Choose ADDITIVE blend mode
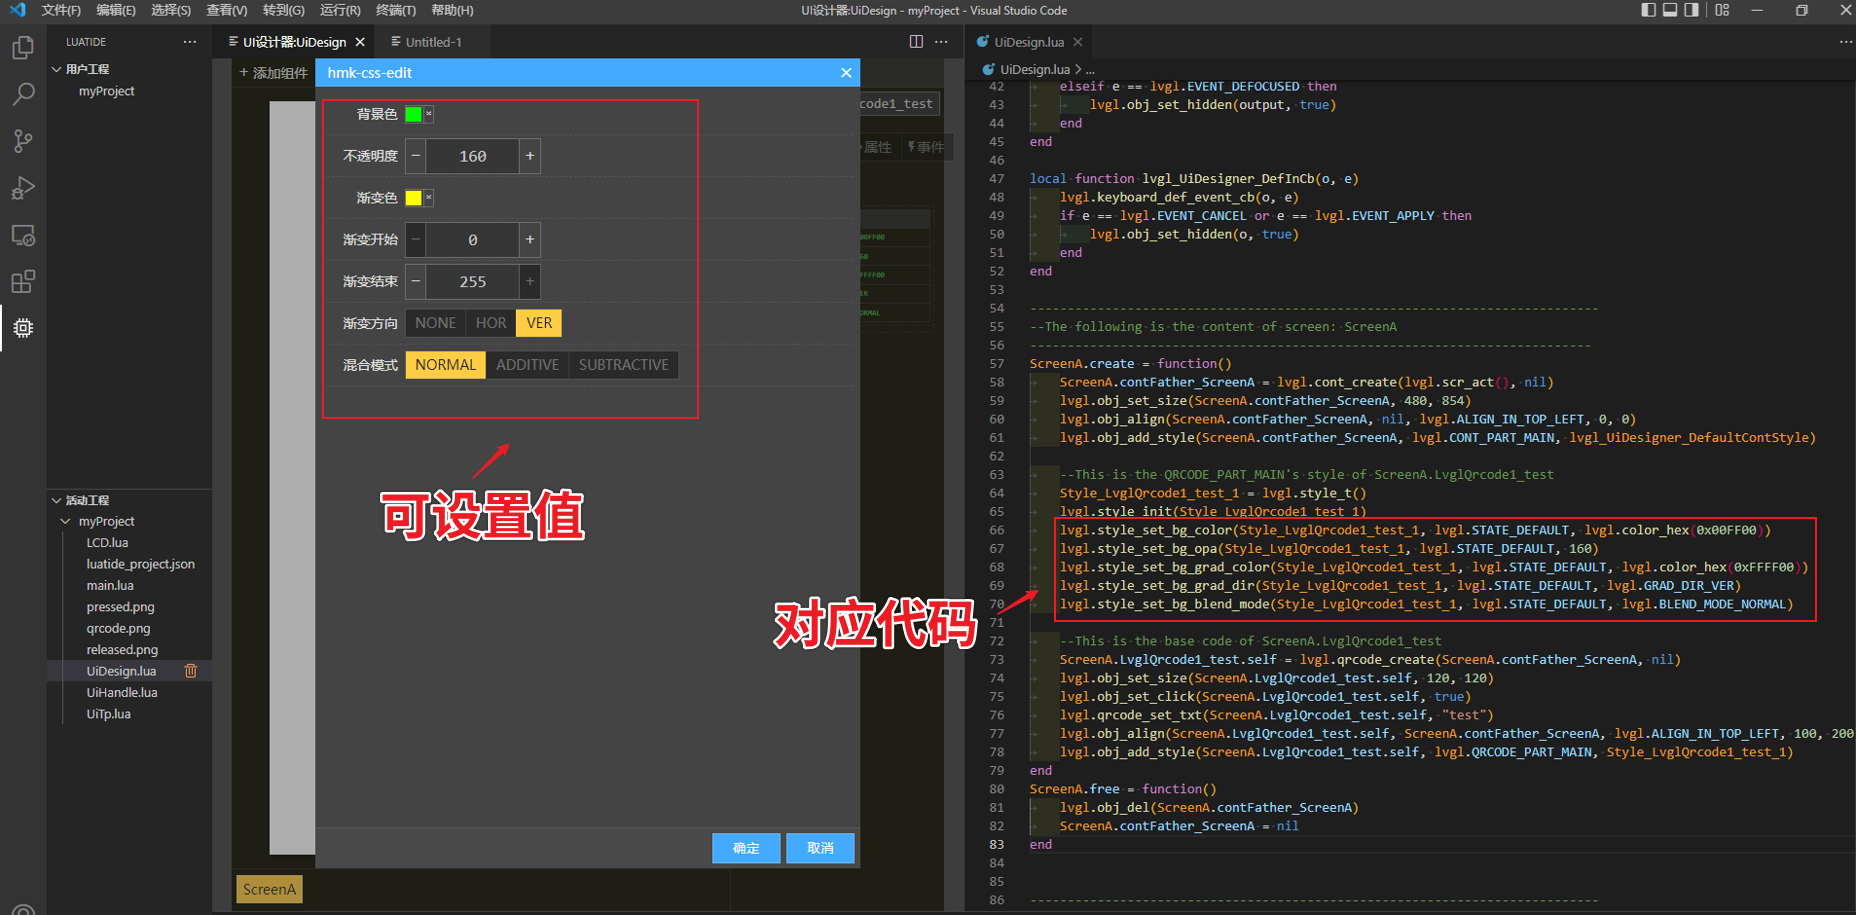 [x=527, y=365]
